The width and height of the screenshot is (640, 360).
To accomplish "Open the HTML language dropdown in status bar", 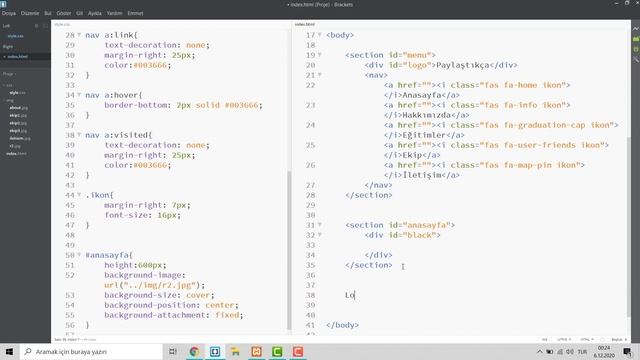I will 587,339.
